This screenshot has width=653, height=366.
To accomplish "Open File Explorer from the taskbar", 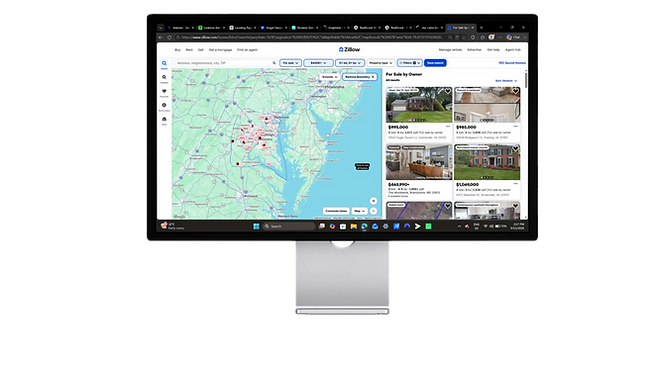I will tap(353, 226).
